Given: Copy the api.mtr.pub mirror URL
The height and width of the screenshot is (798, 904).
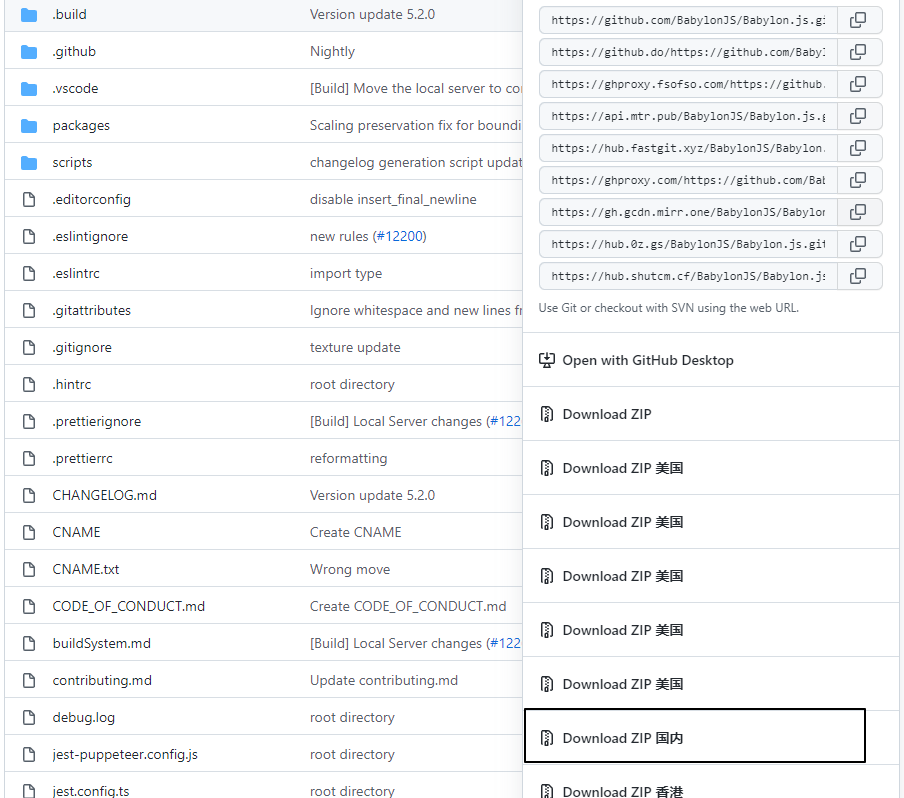Looking at the screenshot, I should [858, 116].
